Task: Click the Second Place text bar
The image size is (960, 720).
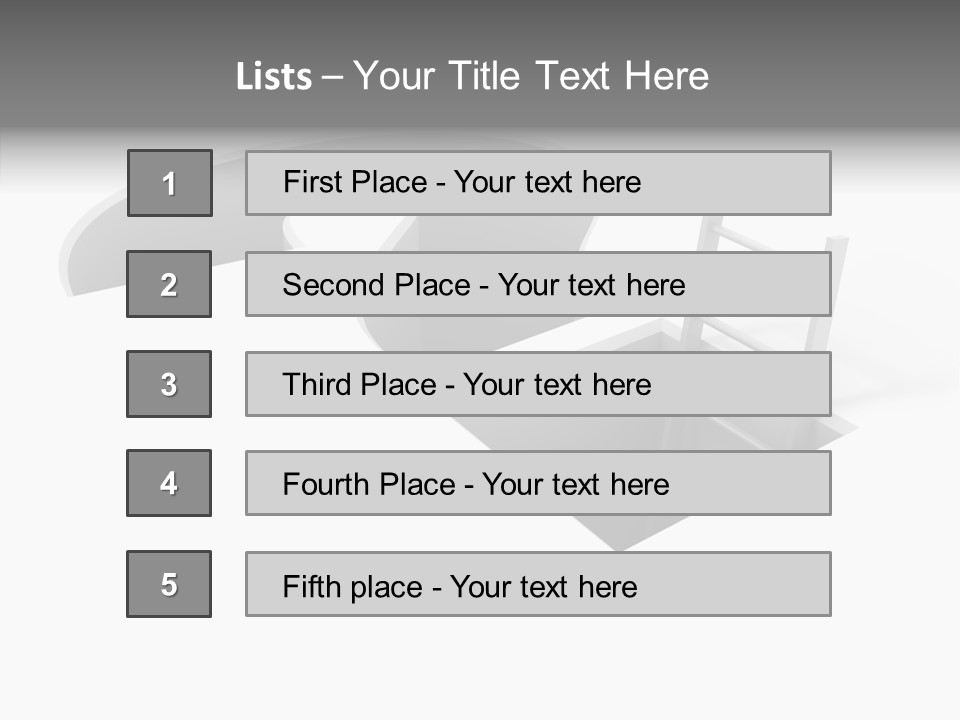Action: click(538, 284)
